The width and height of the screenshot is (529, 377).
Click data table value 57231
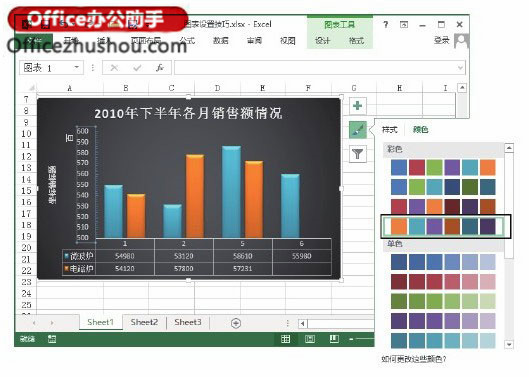pyautogui.click(x=243, y=269)
